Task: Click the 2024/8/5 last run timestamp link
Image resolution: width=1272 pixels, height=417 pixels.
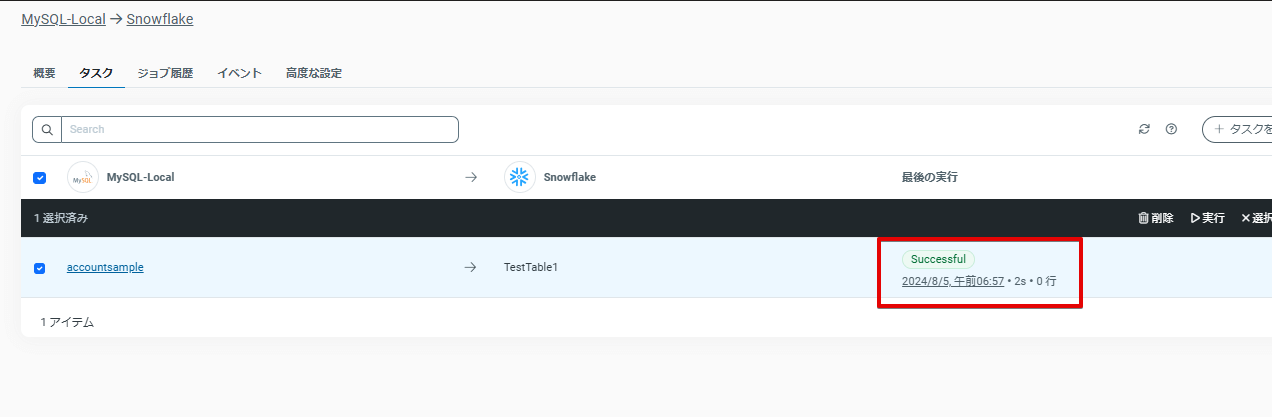Action: tap(952, 281)
